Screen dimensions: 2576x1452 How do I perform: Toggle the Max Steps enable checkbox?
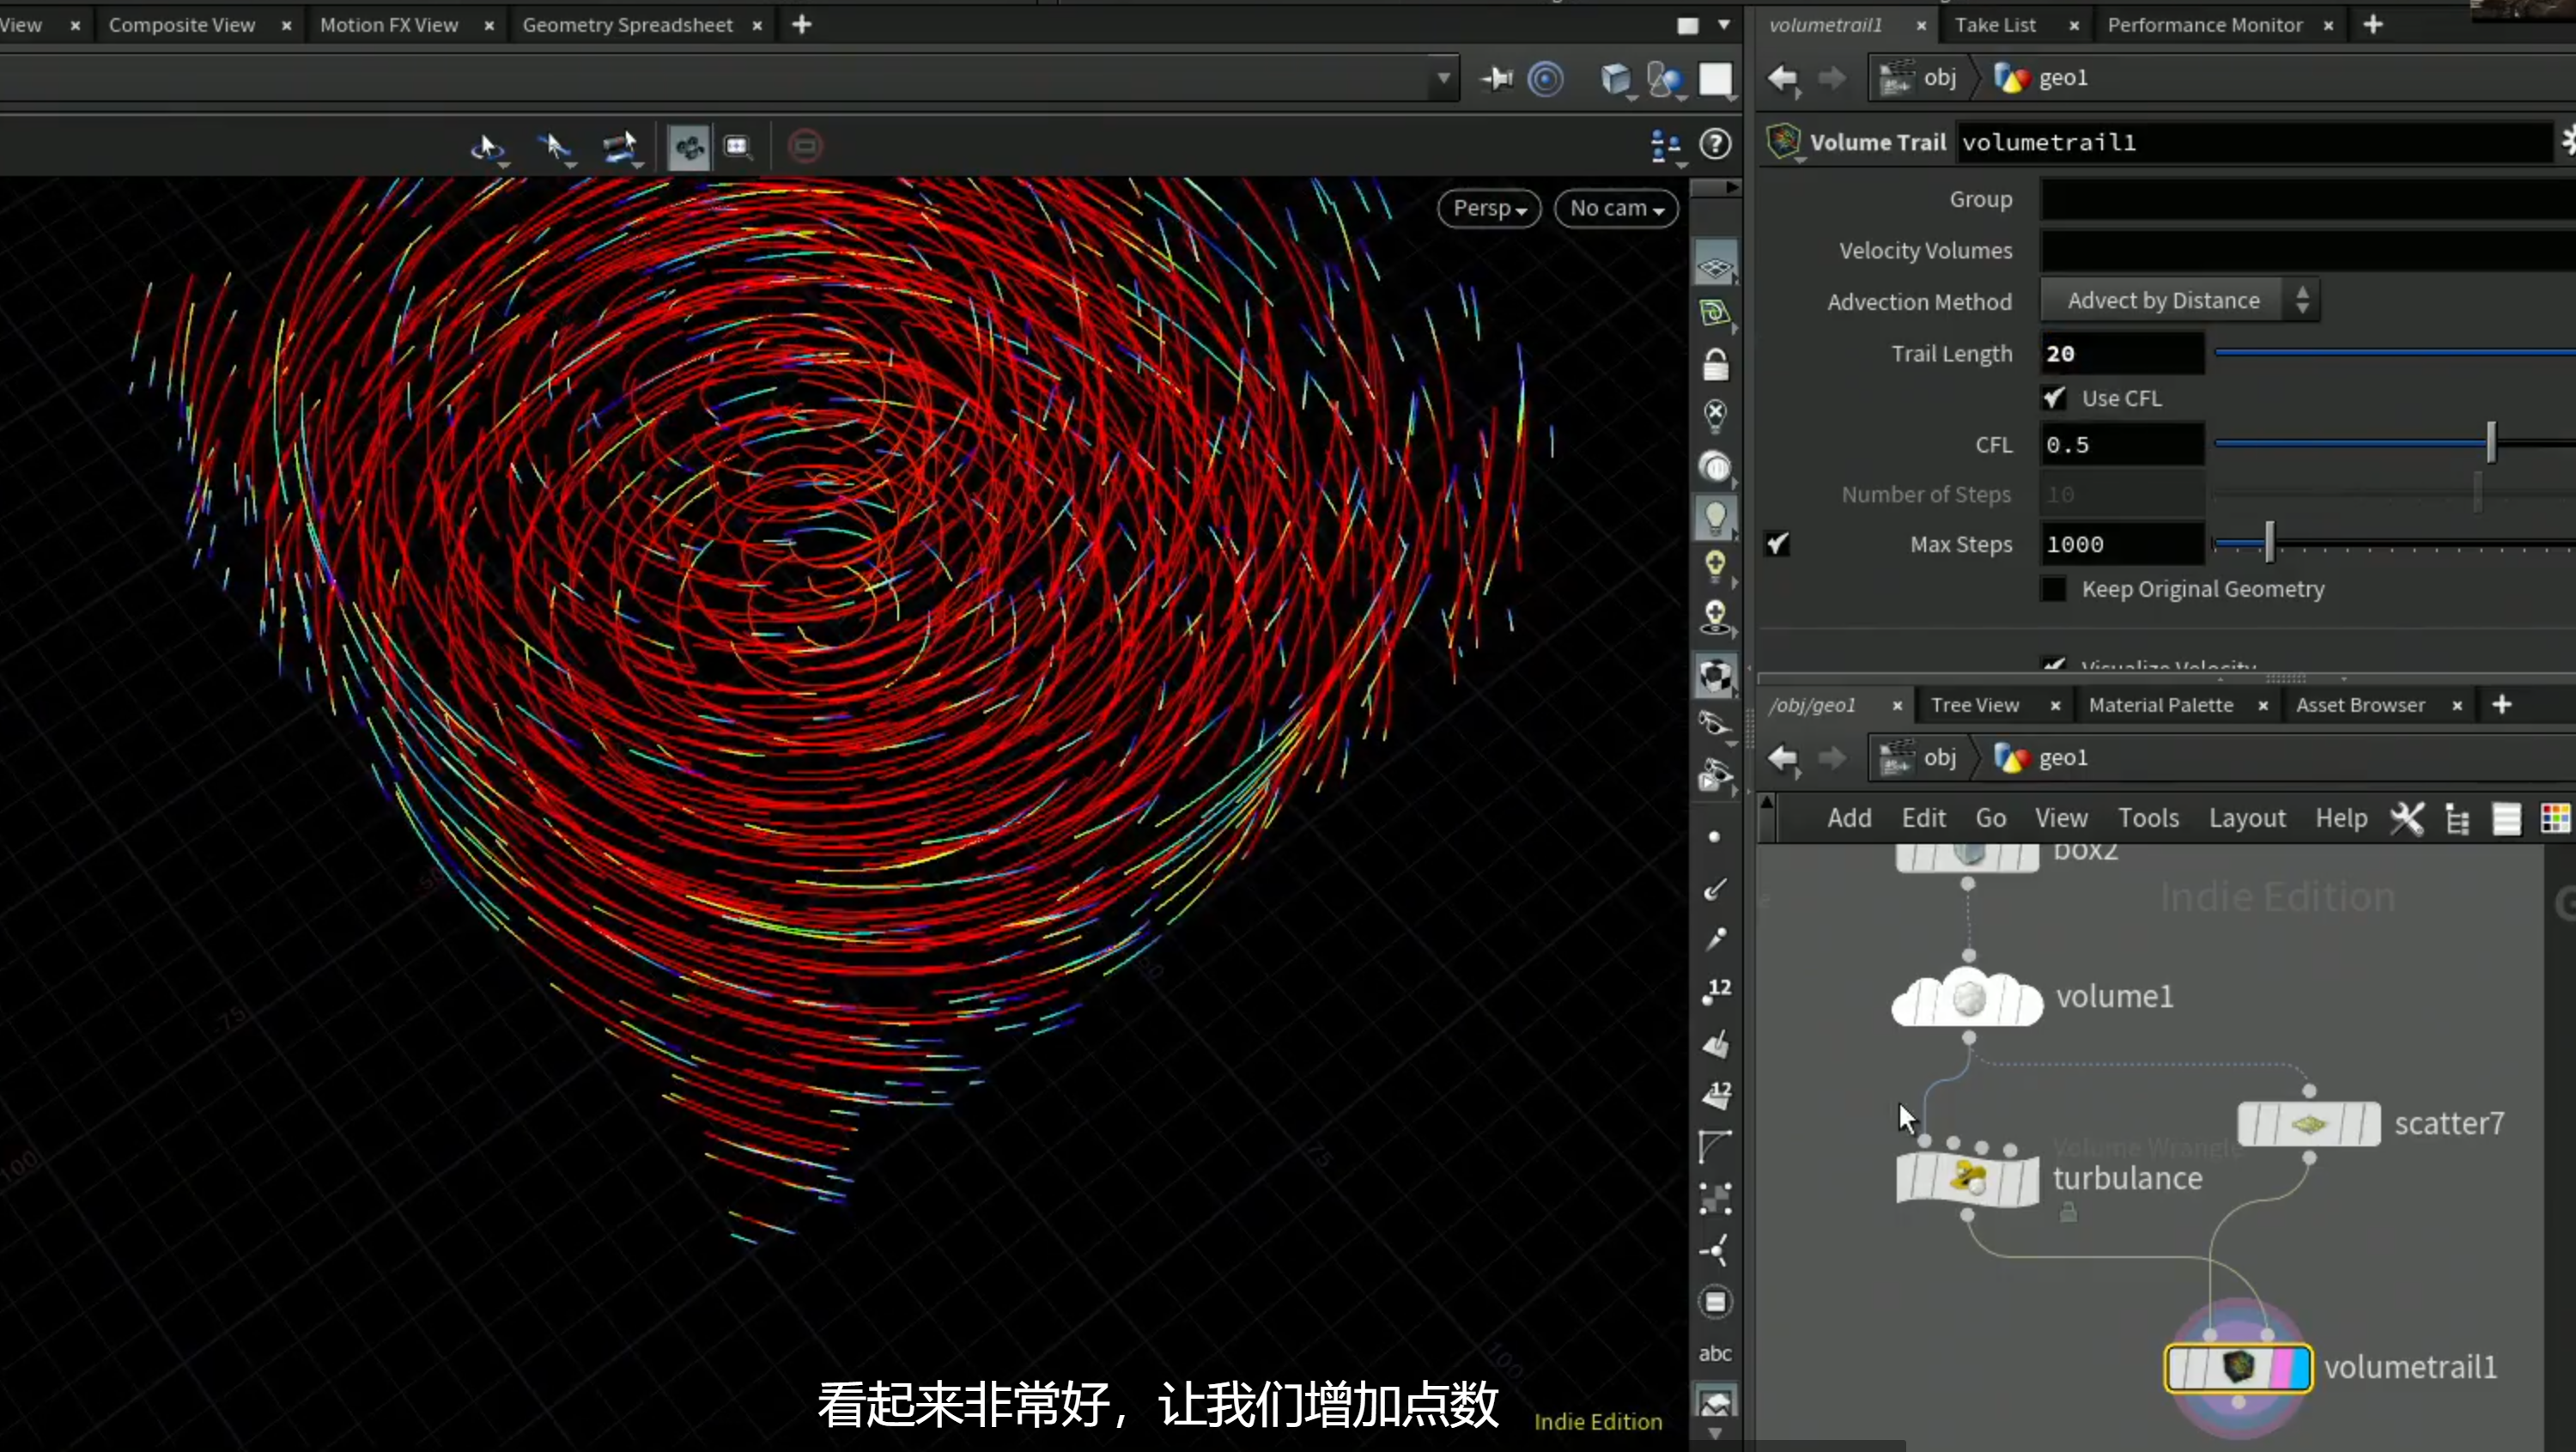click(1777, 544)
